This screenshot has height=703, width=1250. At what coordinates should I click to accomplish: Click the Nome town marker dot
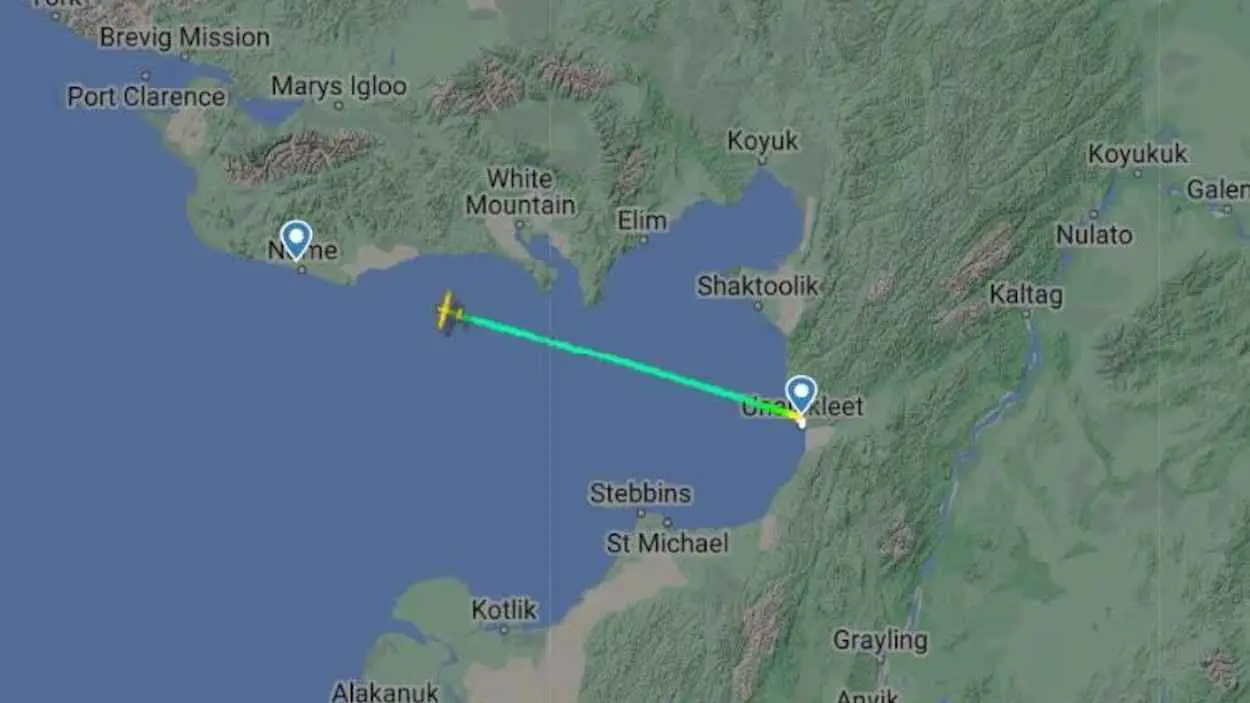(301, 268)
